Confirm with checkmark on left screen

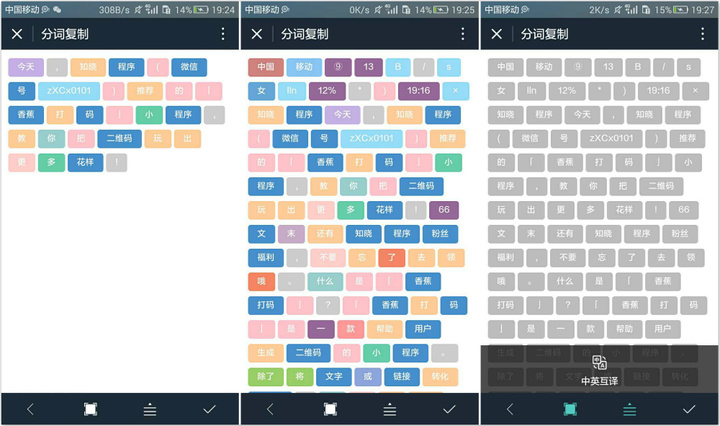pyautogui.click(x=209, y=409)
